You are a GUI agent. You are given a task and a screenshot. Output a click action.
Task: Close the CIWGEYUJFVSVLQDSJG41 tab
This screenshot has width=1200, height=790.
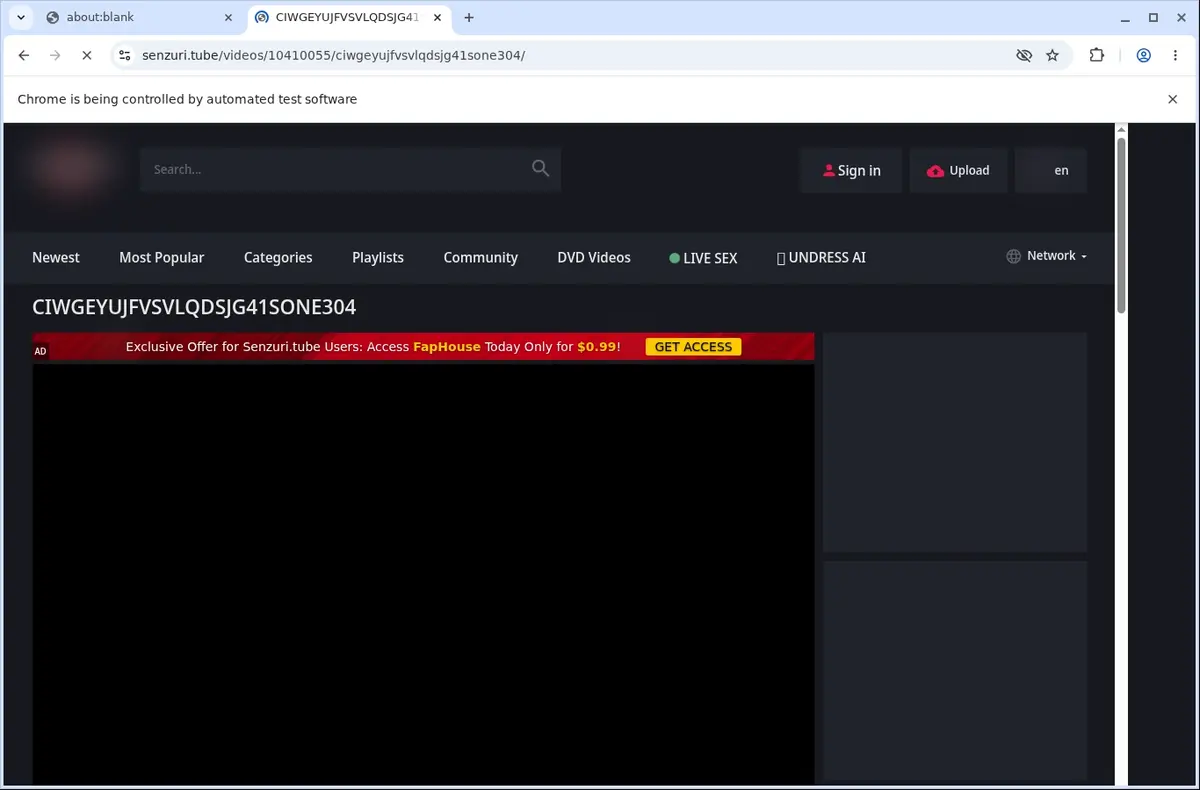pyautogui.click(x=437, y=17)
